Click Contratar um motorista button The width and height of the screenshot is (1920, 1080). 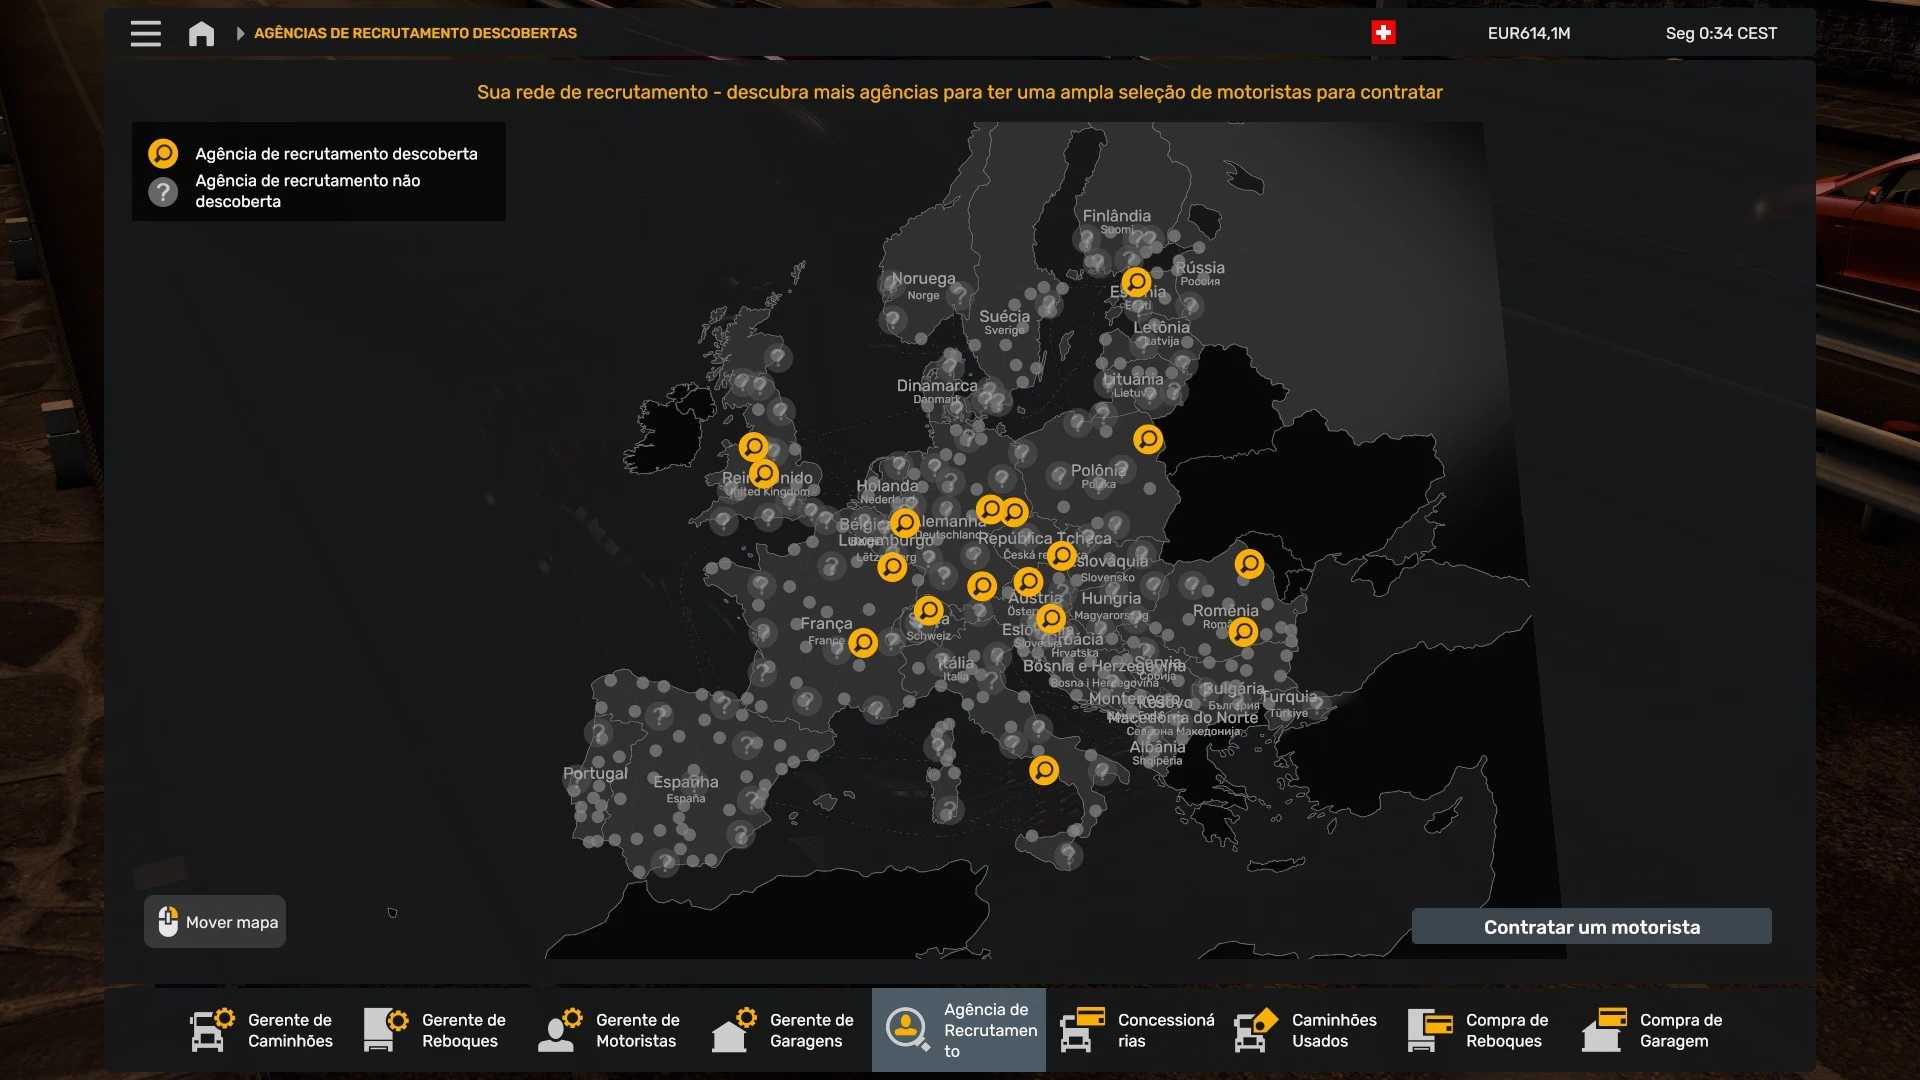(x=1591, y=927)
